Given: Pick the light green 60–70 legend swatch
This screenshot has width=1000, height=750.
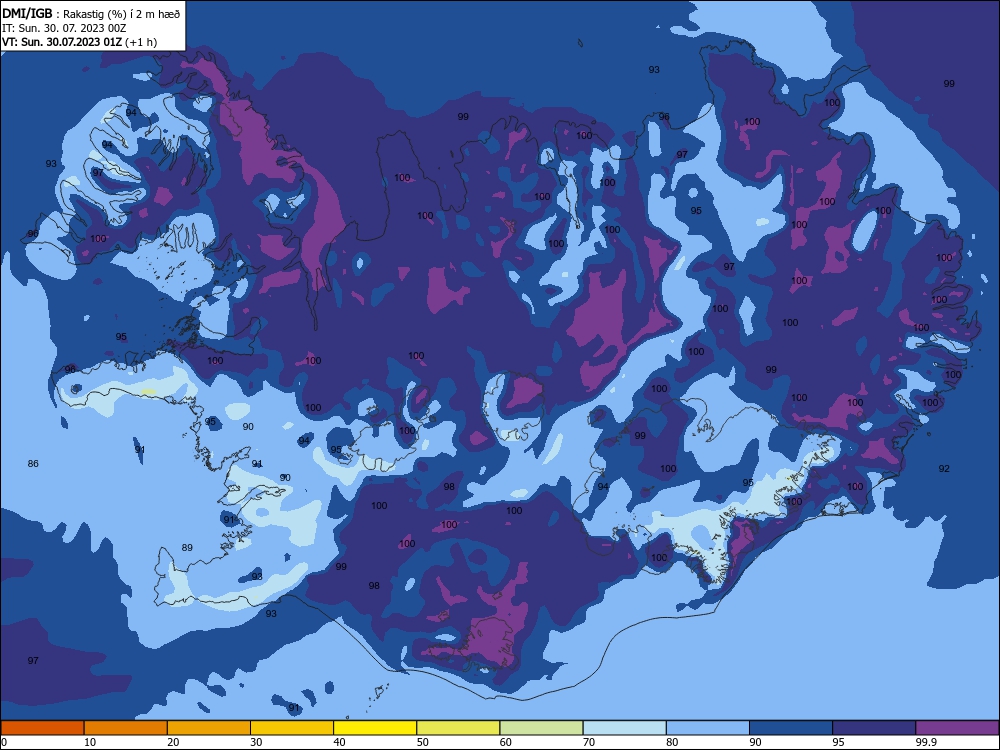Looking at the screenshot, I should point(541,728).
